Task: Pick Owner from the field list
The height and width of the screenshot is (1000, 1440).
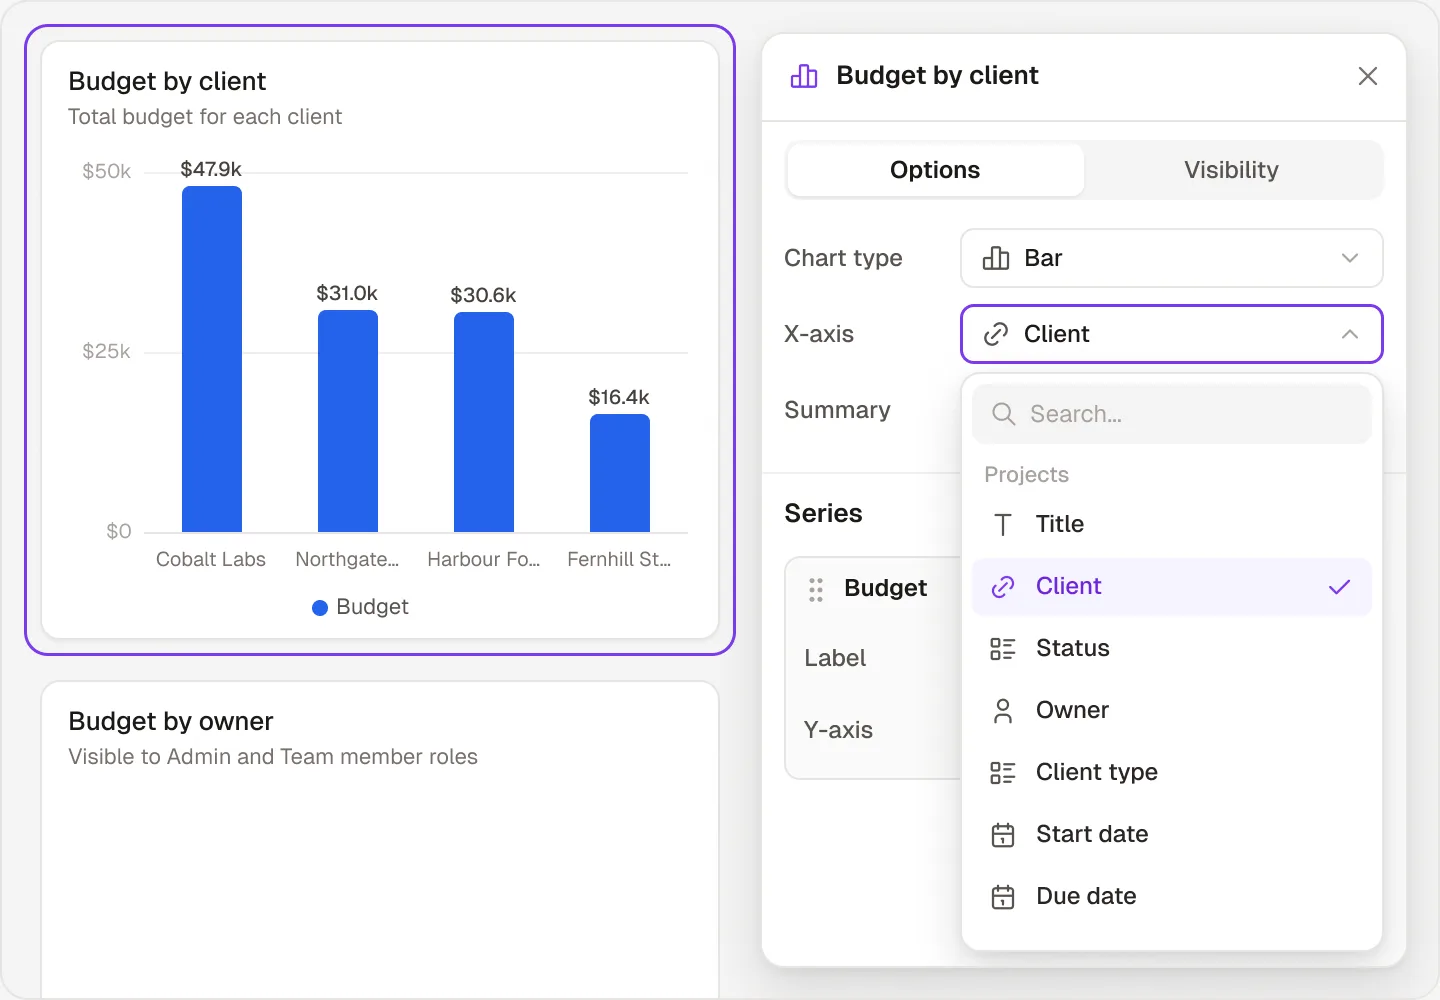Action: 1171,710
